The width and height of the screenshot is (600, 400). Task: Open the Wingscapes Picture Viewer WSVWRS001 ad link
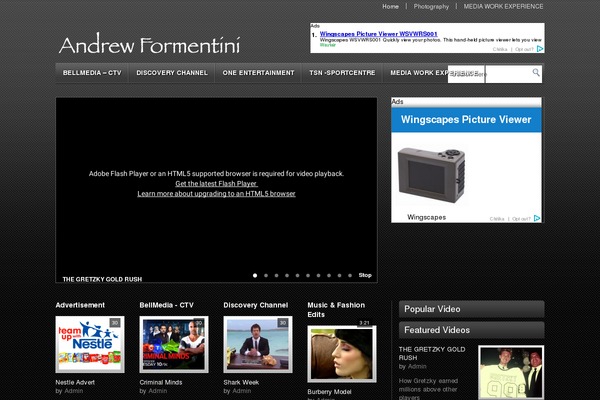[x=378, y=34]
